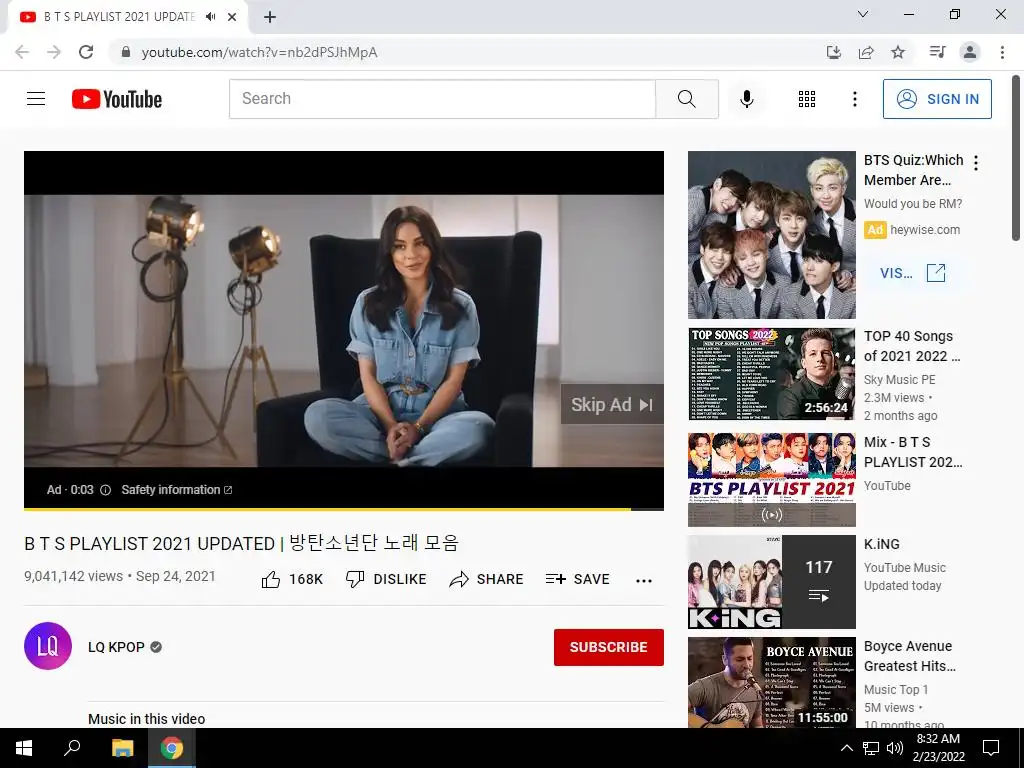Image resolution: width=1024 pixels, height=768 pixels.
Task: Open the tab search chevron
Action: pos(863,14)
